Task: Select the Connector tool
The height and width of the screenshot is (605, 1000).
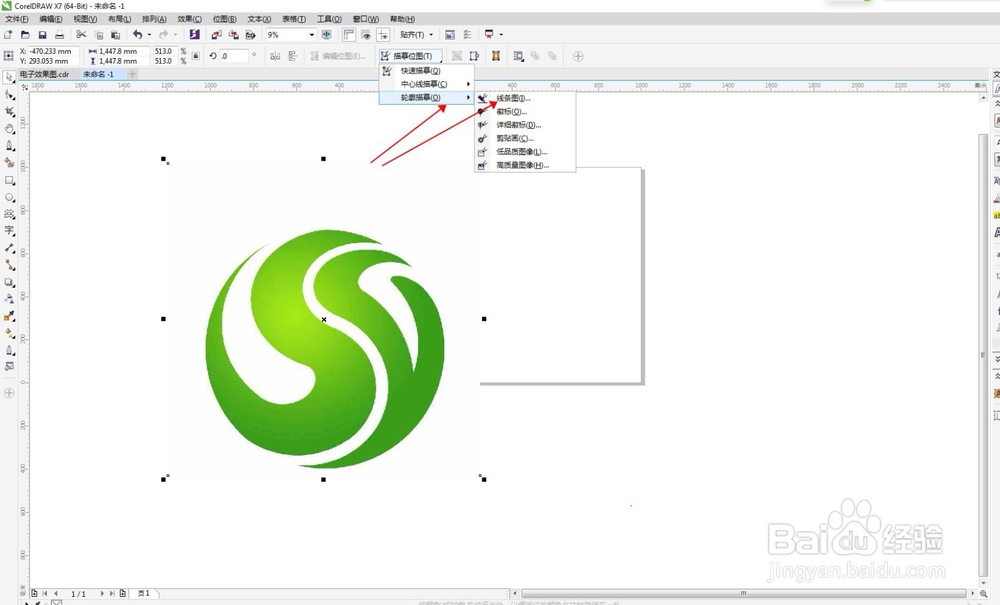Action: coord(10,265)
